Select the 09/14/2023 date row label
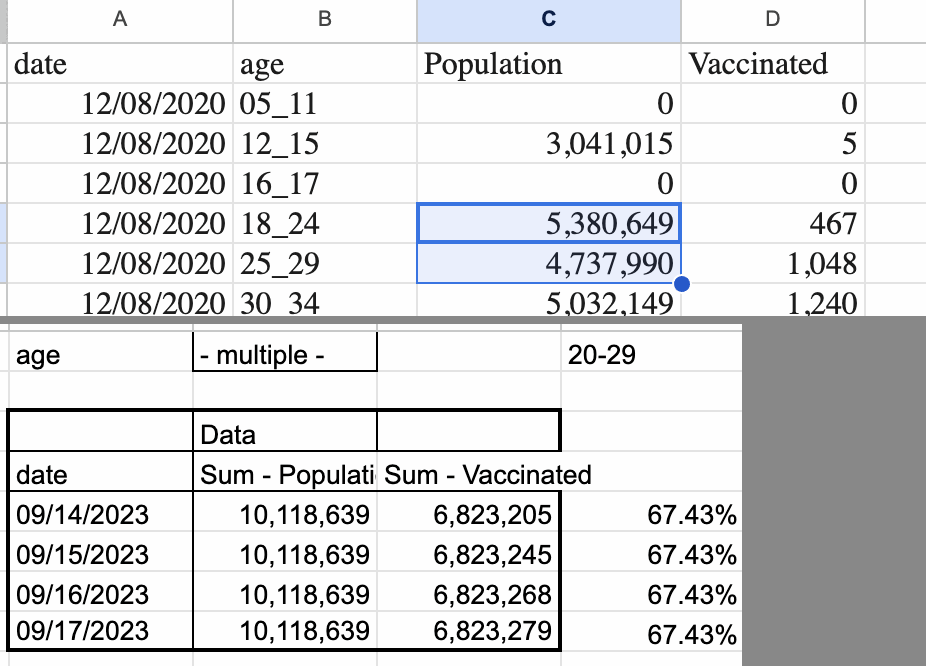This screenshot has height=666, width=926. pos(100,514)
